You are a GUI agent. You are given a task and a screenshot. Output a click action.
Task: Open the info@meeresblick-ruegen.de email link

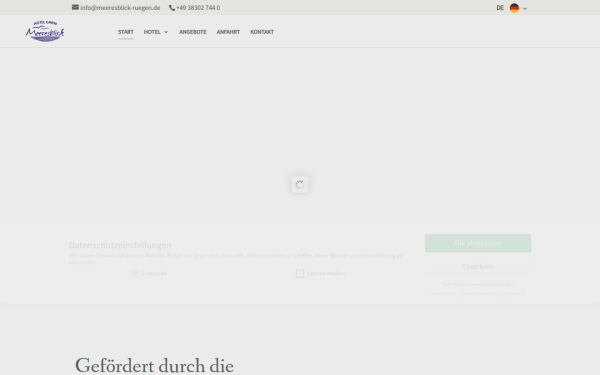click(120, 8)
